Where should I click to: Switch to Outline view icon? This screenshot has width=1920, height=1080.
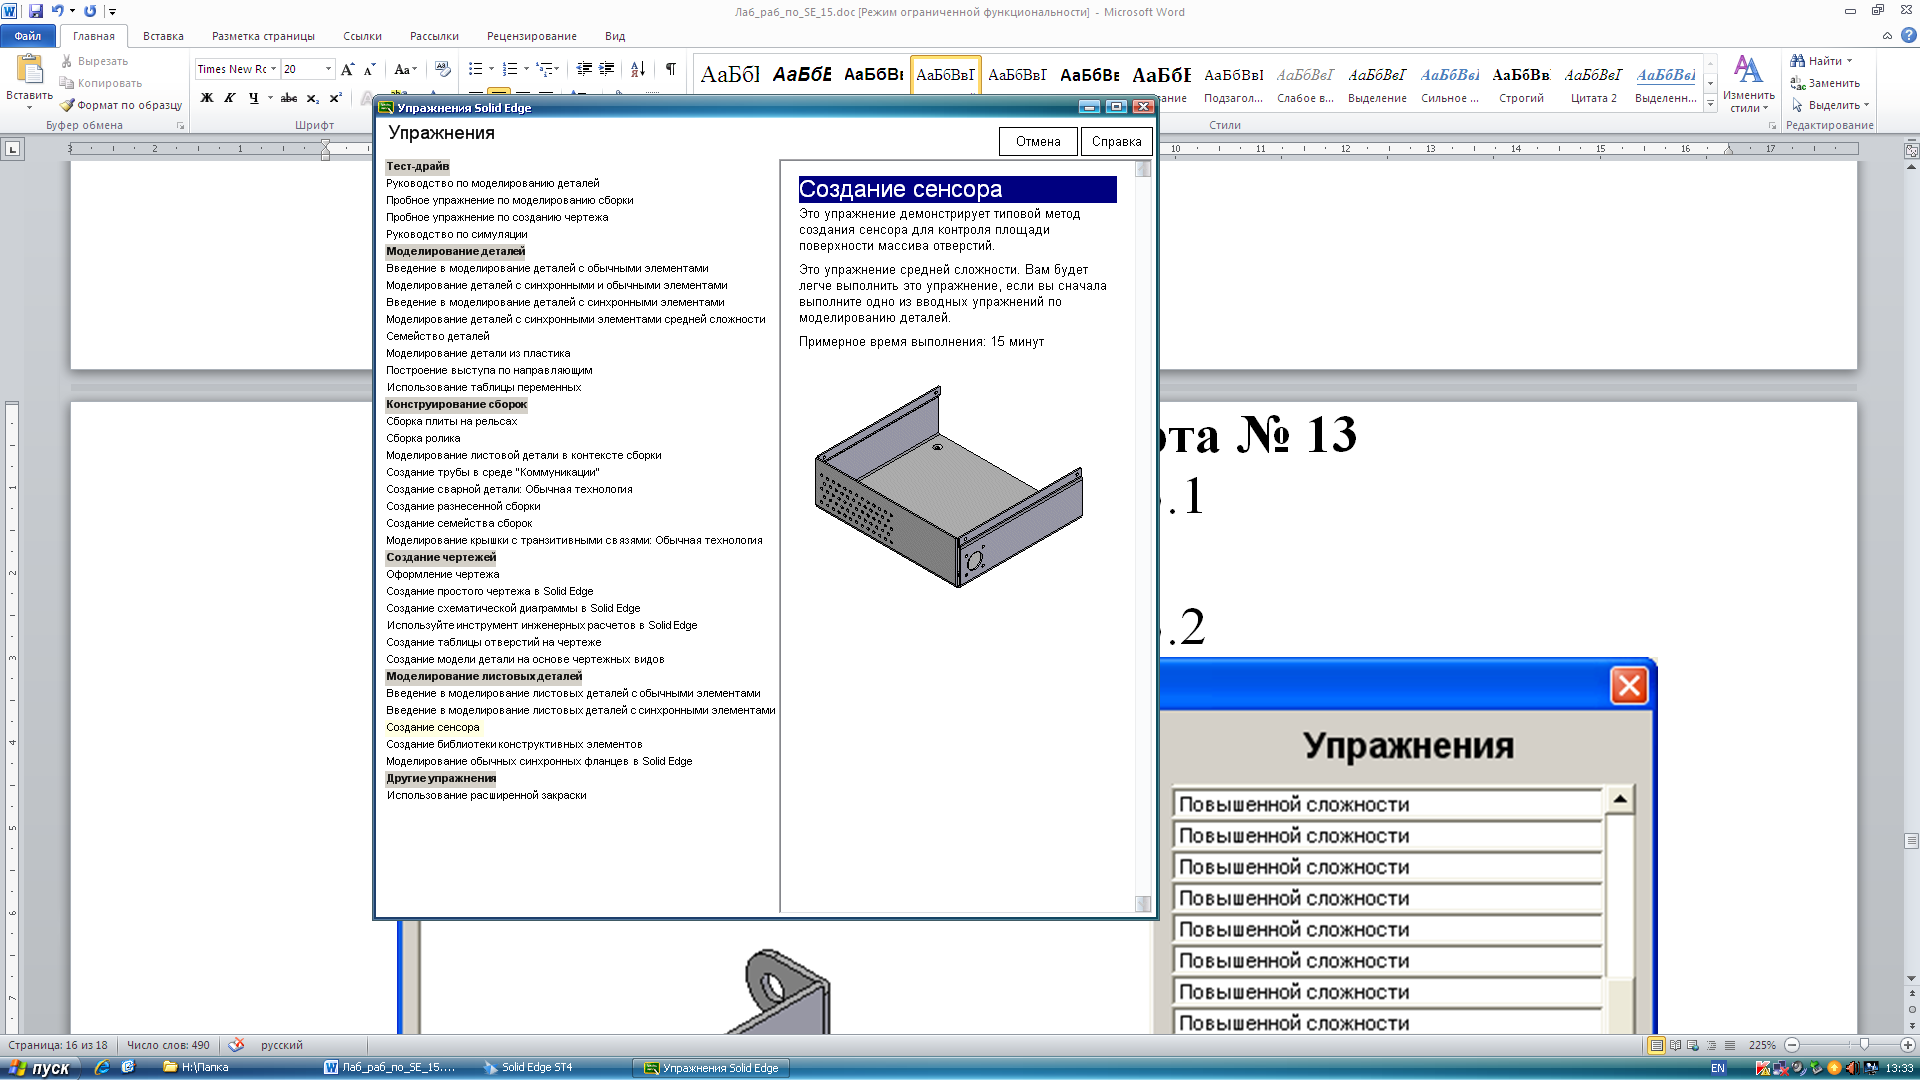click(x=1711, y=1045)
